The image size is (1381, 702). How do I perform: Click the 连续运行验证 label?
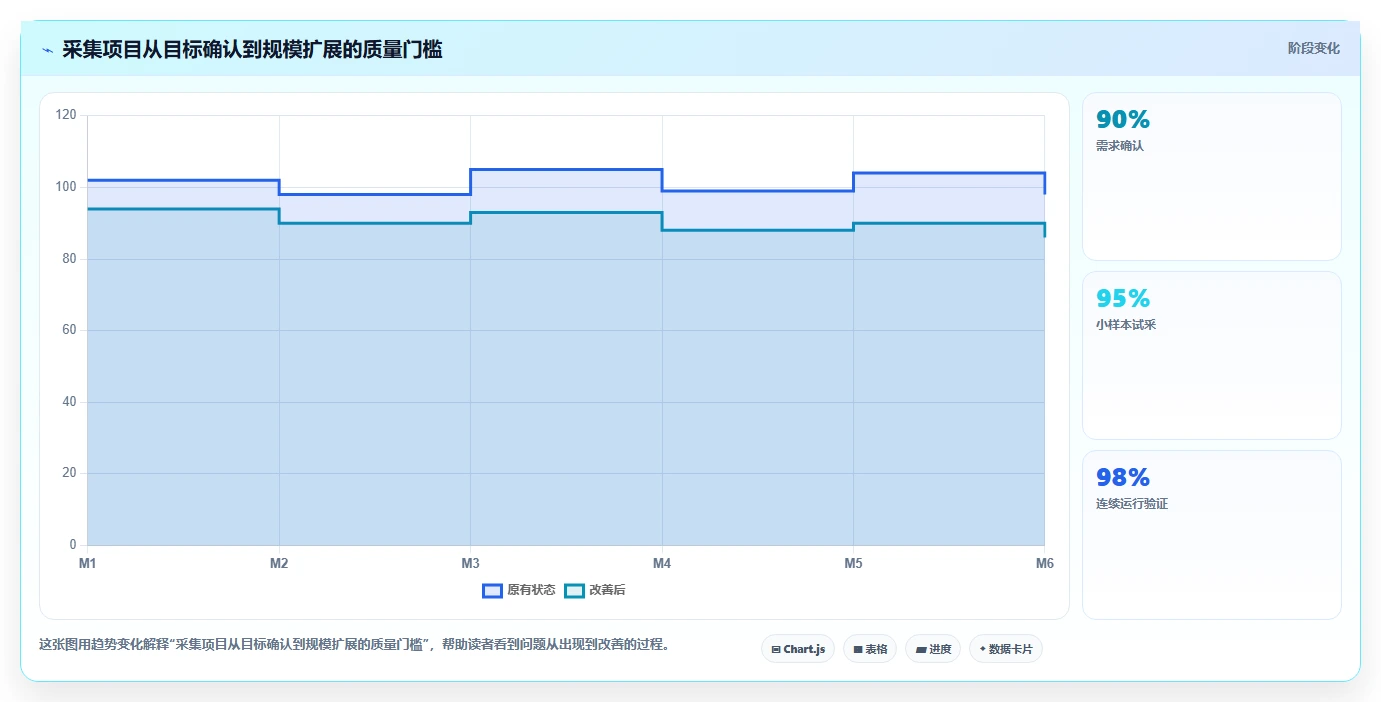1132,504
